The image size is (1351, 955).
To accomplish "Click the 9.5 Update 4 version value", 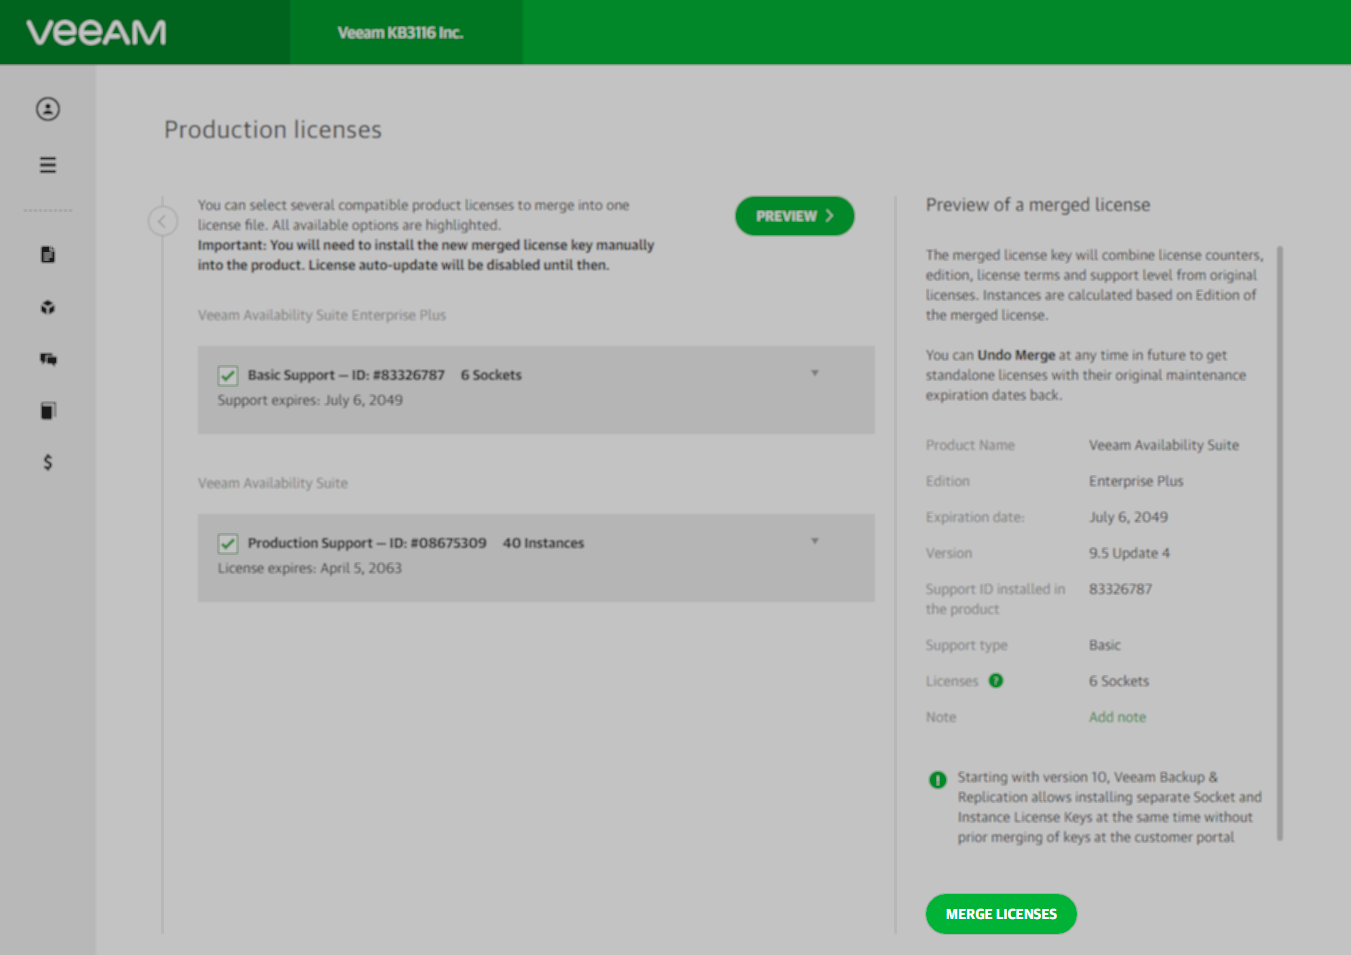I will tap(1130, 553).
